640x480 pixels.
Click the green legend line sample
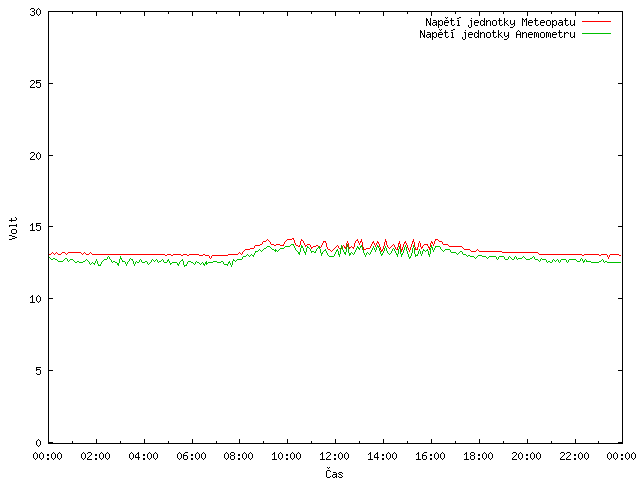pyautogui.click(x=596, y=33)
